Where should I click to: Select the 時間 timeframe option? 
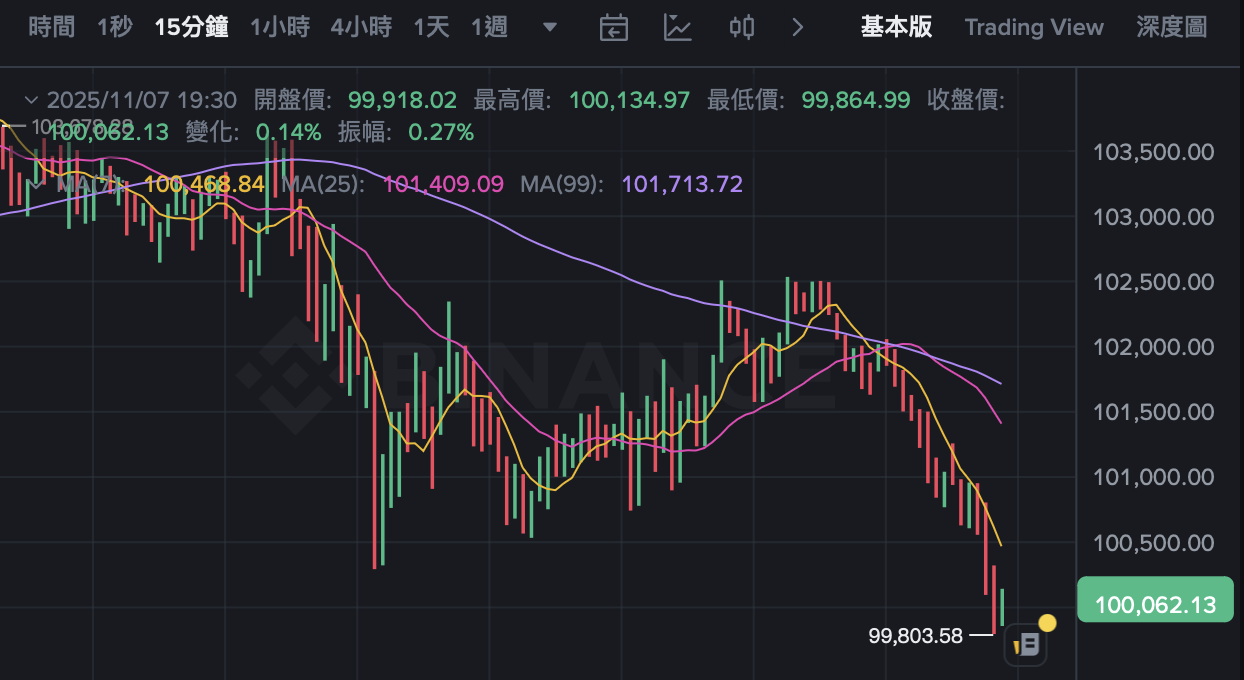[x=52, y=27]
